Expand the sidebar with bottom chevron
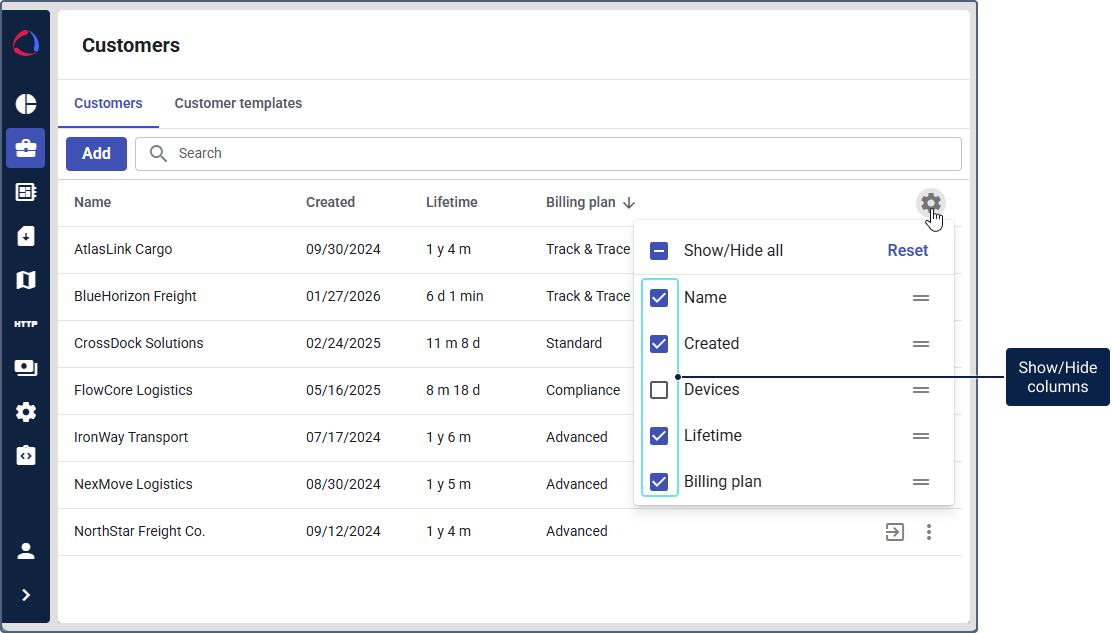Image resolution: width=1112 pixels, height=633 pixels. 26,595
